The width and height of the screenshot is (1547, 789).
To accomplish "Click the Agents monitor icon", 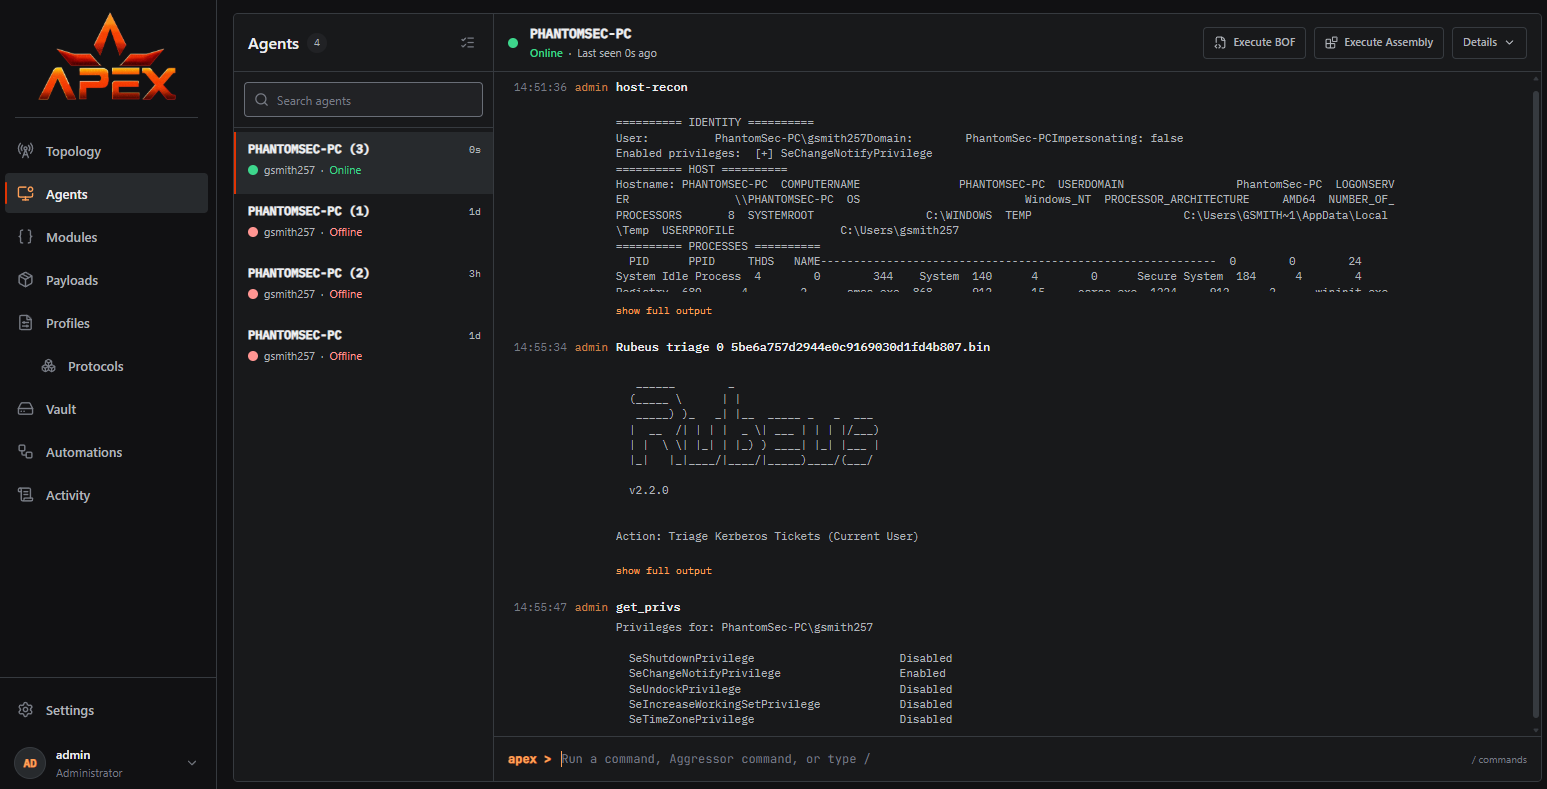I will point(26,194).
